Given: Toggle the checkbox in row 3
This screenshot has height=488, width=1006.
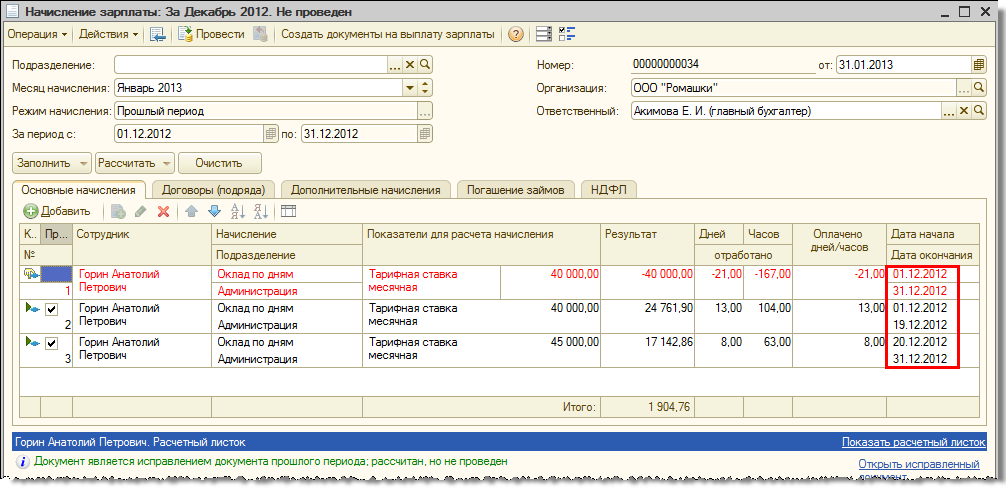Looking at the screenshot, I should pos(52,344).
